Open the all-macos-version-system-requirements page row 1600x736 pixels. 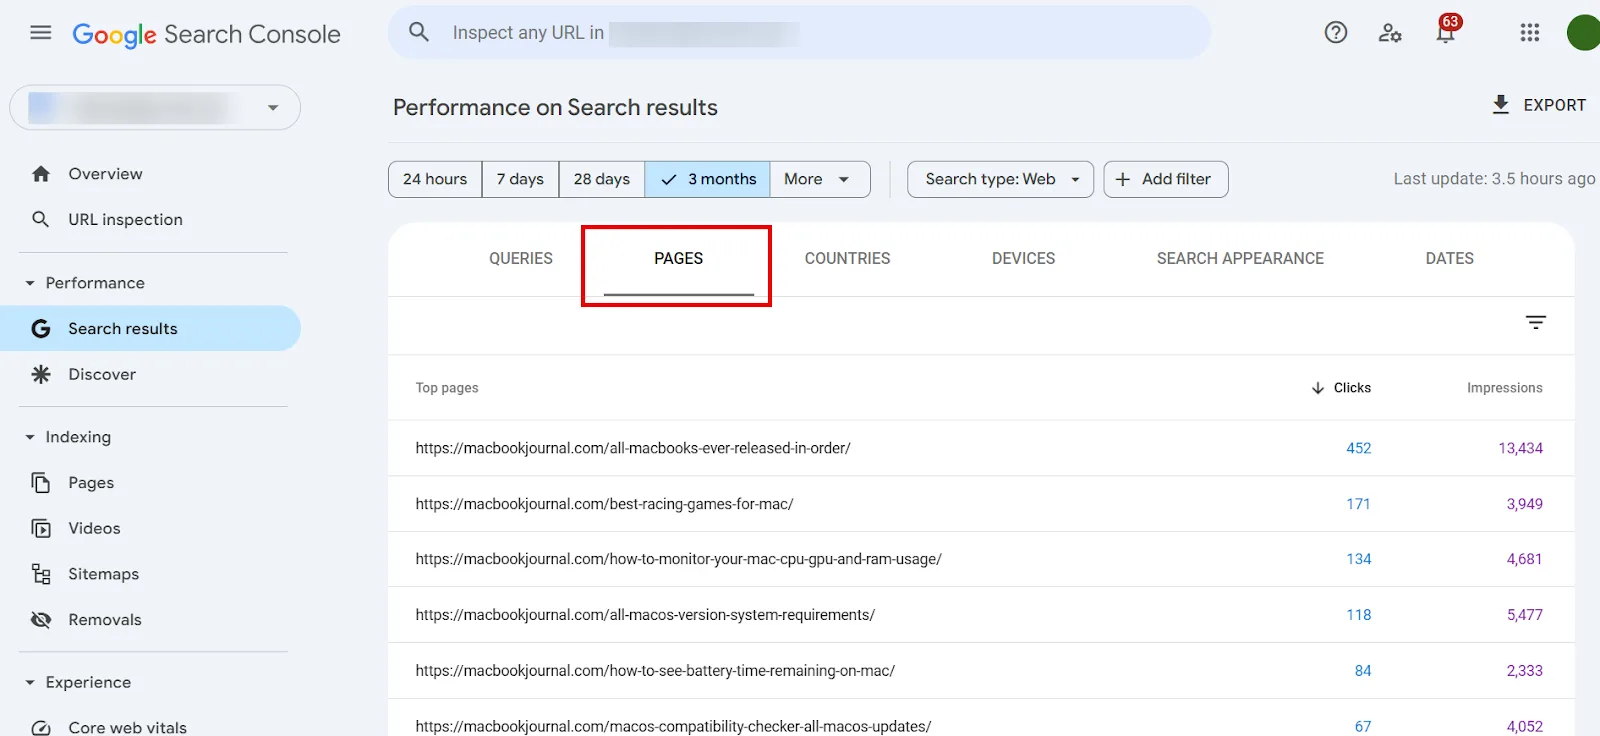click(x=981, y=615)
